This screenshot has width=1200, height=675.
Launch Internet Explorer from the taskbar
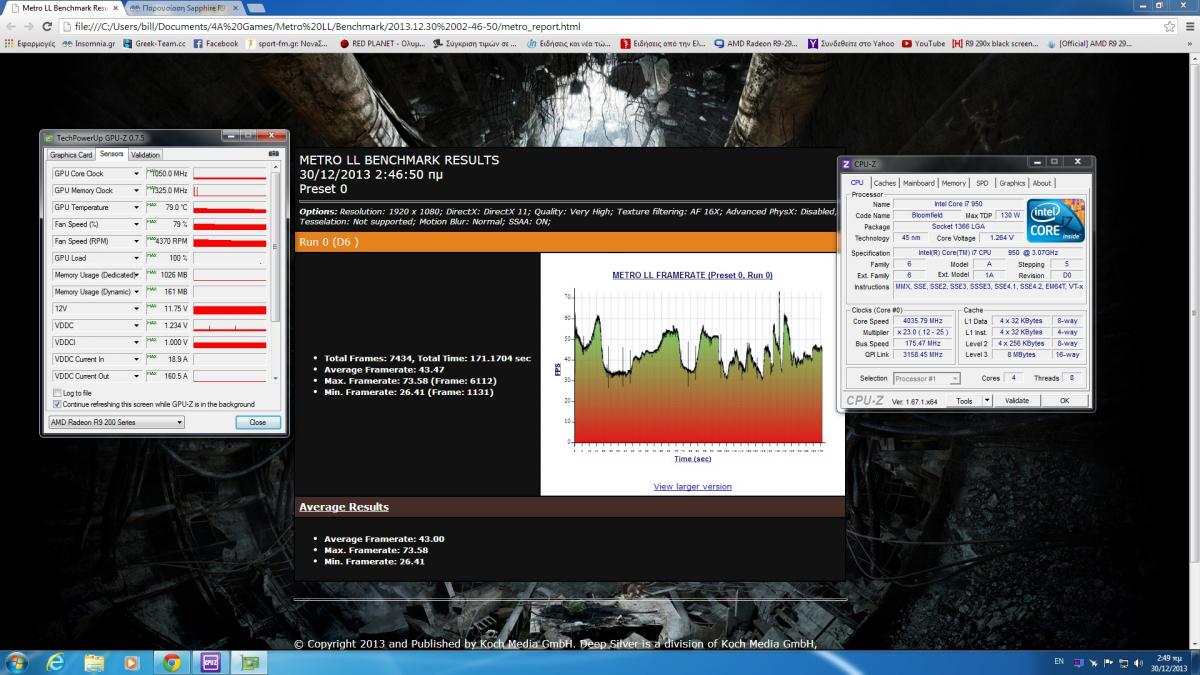[x=55, y=662]
